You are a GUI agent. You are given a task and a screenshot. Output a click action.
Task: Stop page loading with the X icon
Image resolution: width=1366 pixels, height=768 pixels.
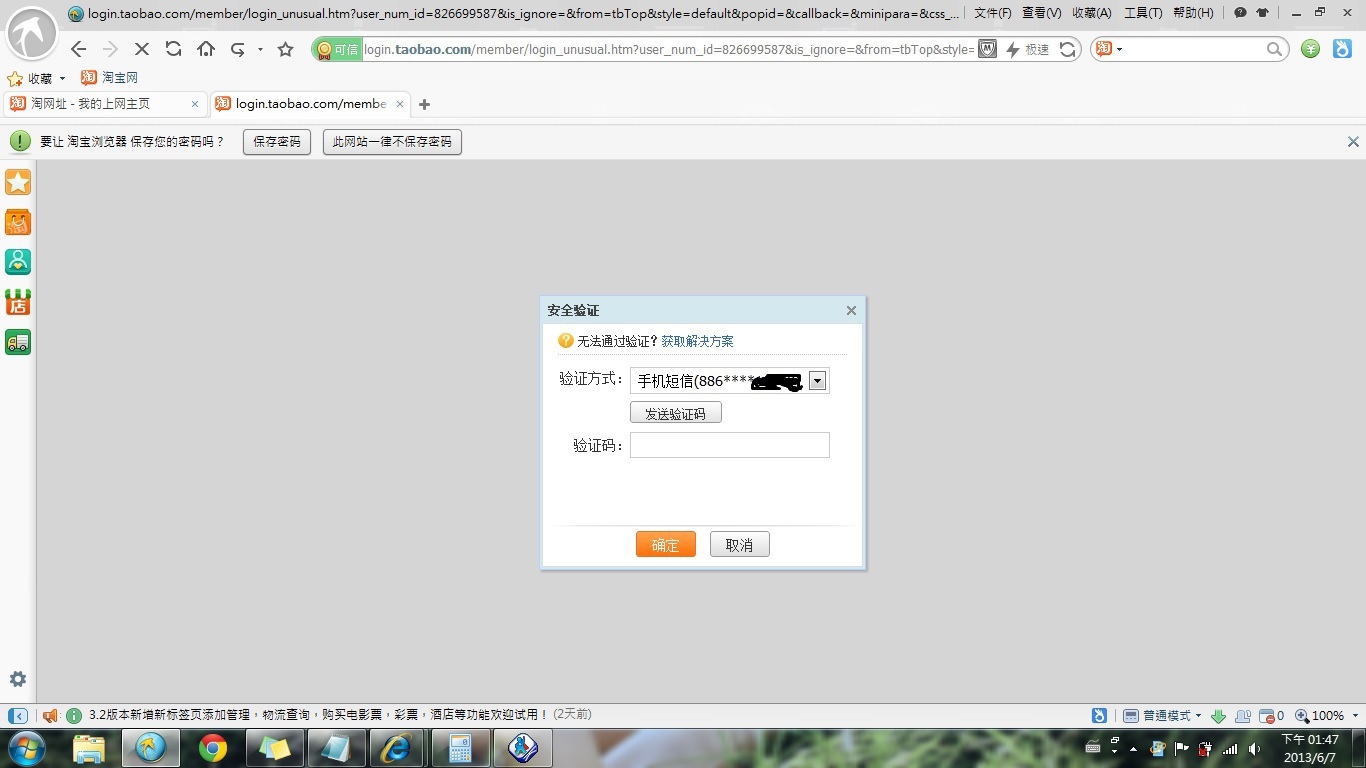click(141, 49)
